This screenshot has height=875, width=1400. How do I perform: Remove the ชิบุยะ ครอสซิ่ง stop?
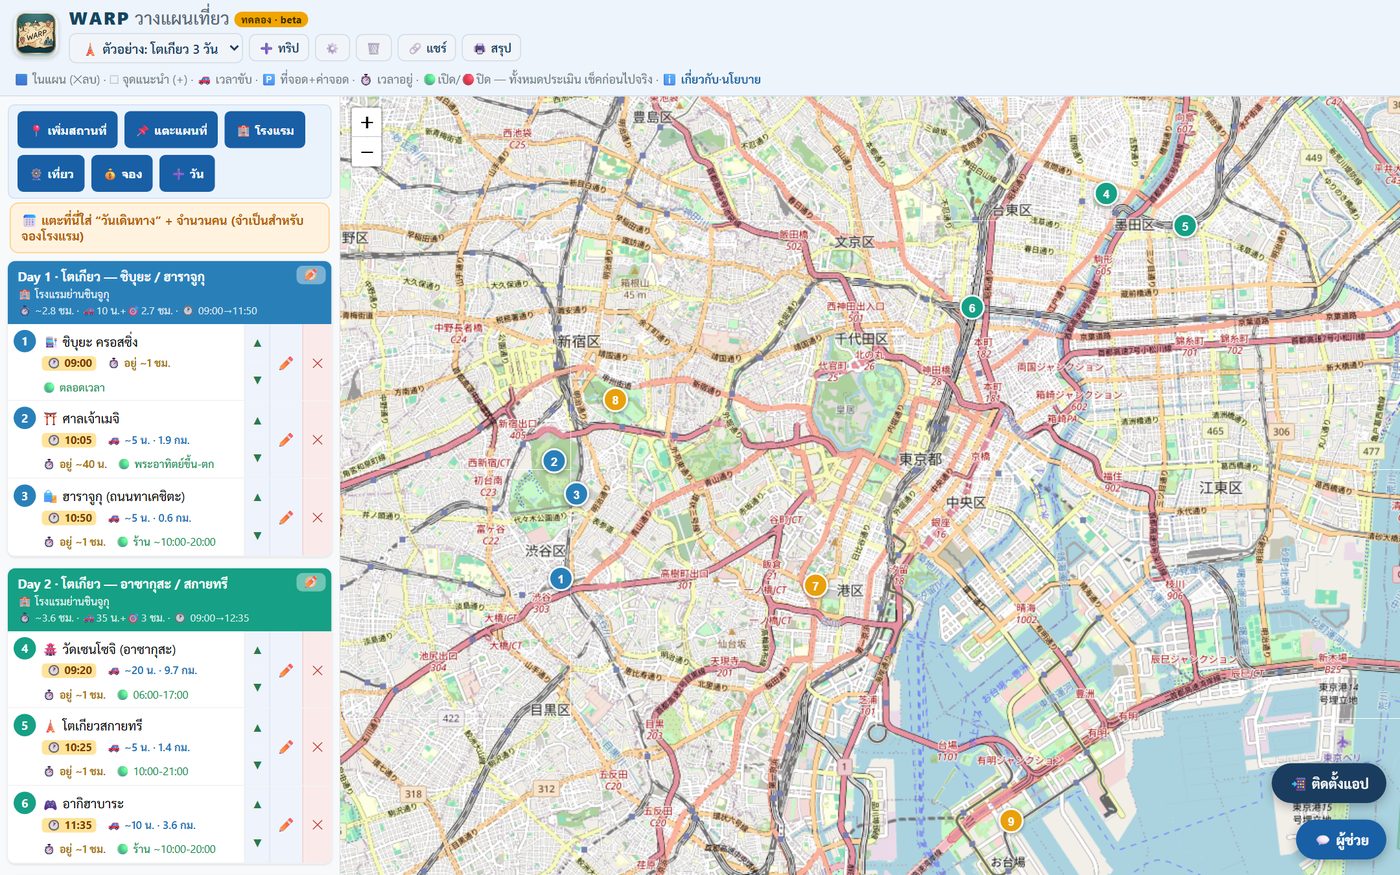point(317,363)
